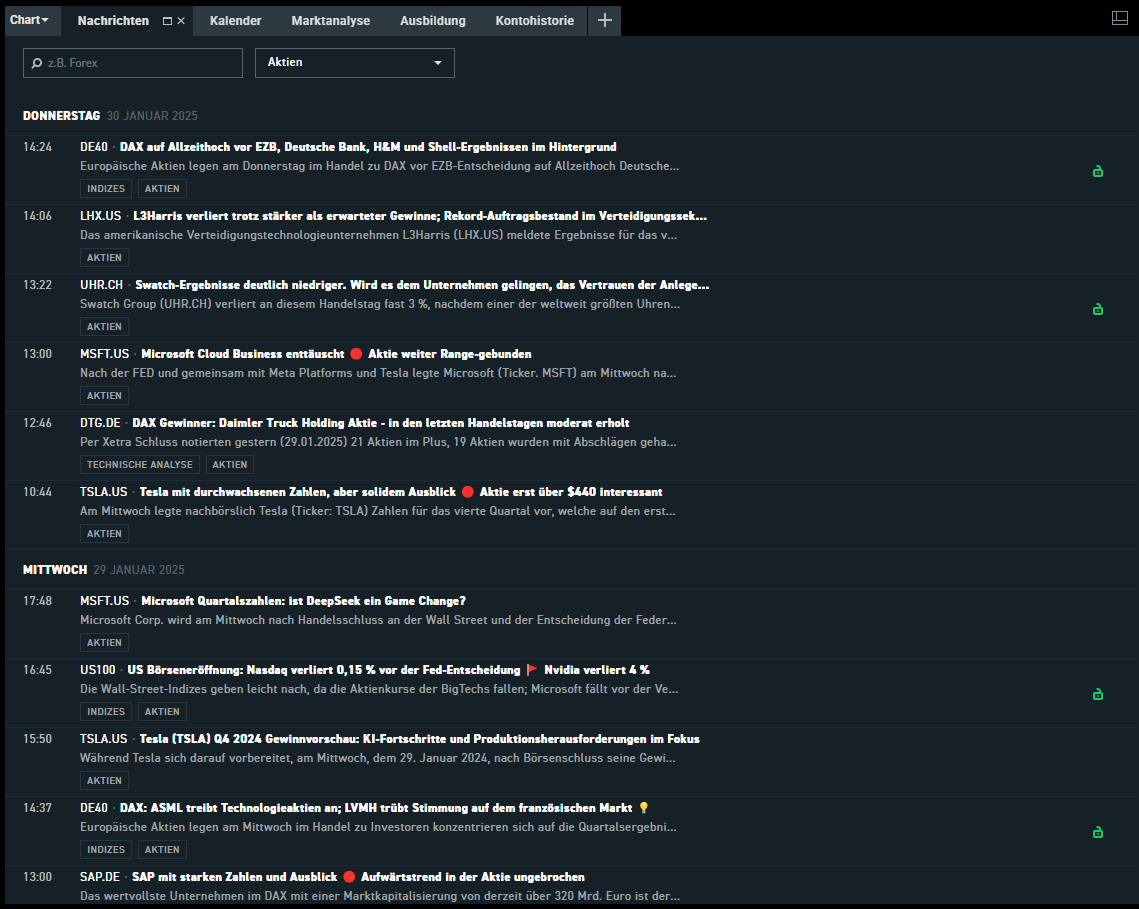Image resolution: width=1139 pixels, height=909 pixels.
Task: Click the lock icon on US Börseneröffnung row
Action: tap(1098, 694)
